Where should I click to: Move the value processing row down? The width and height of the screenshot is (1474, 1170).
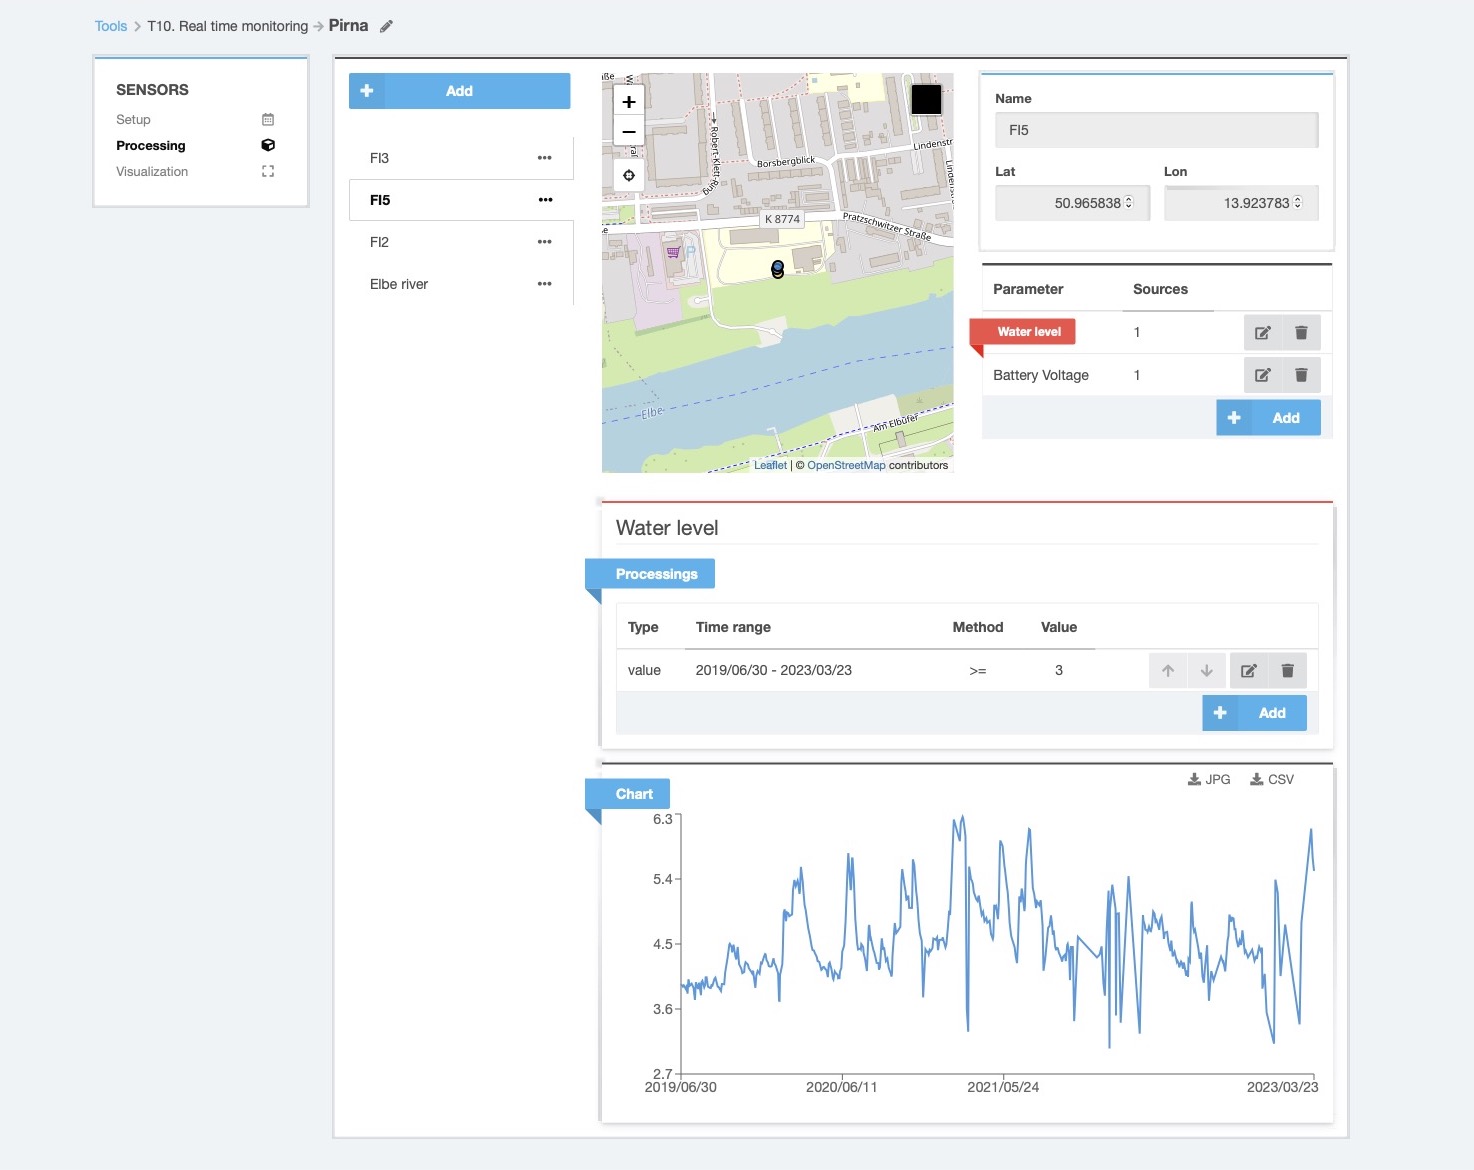pyautogui.click(x=1206, y=671)
